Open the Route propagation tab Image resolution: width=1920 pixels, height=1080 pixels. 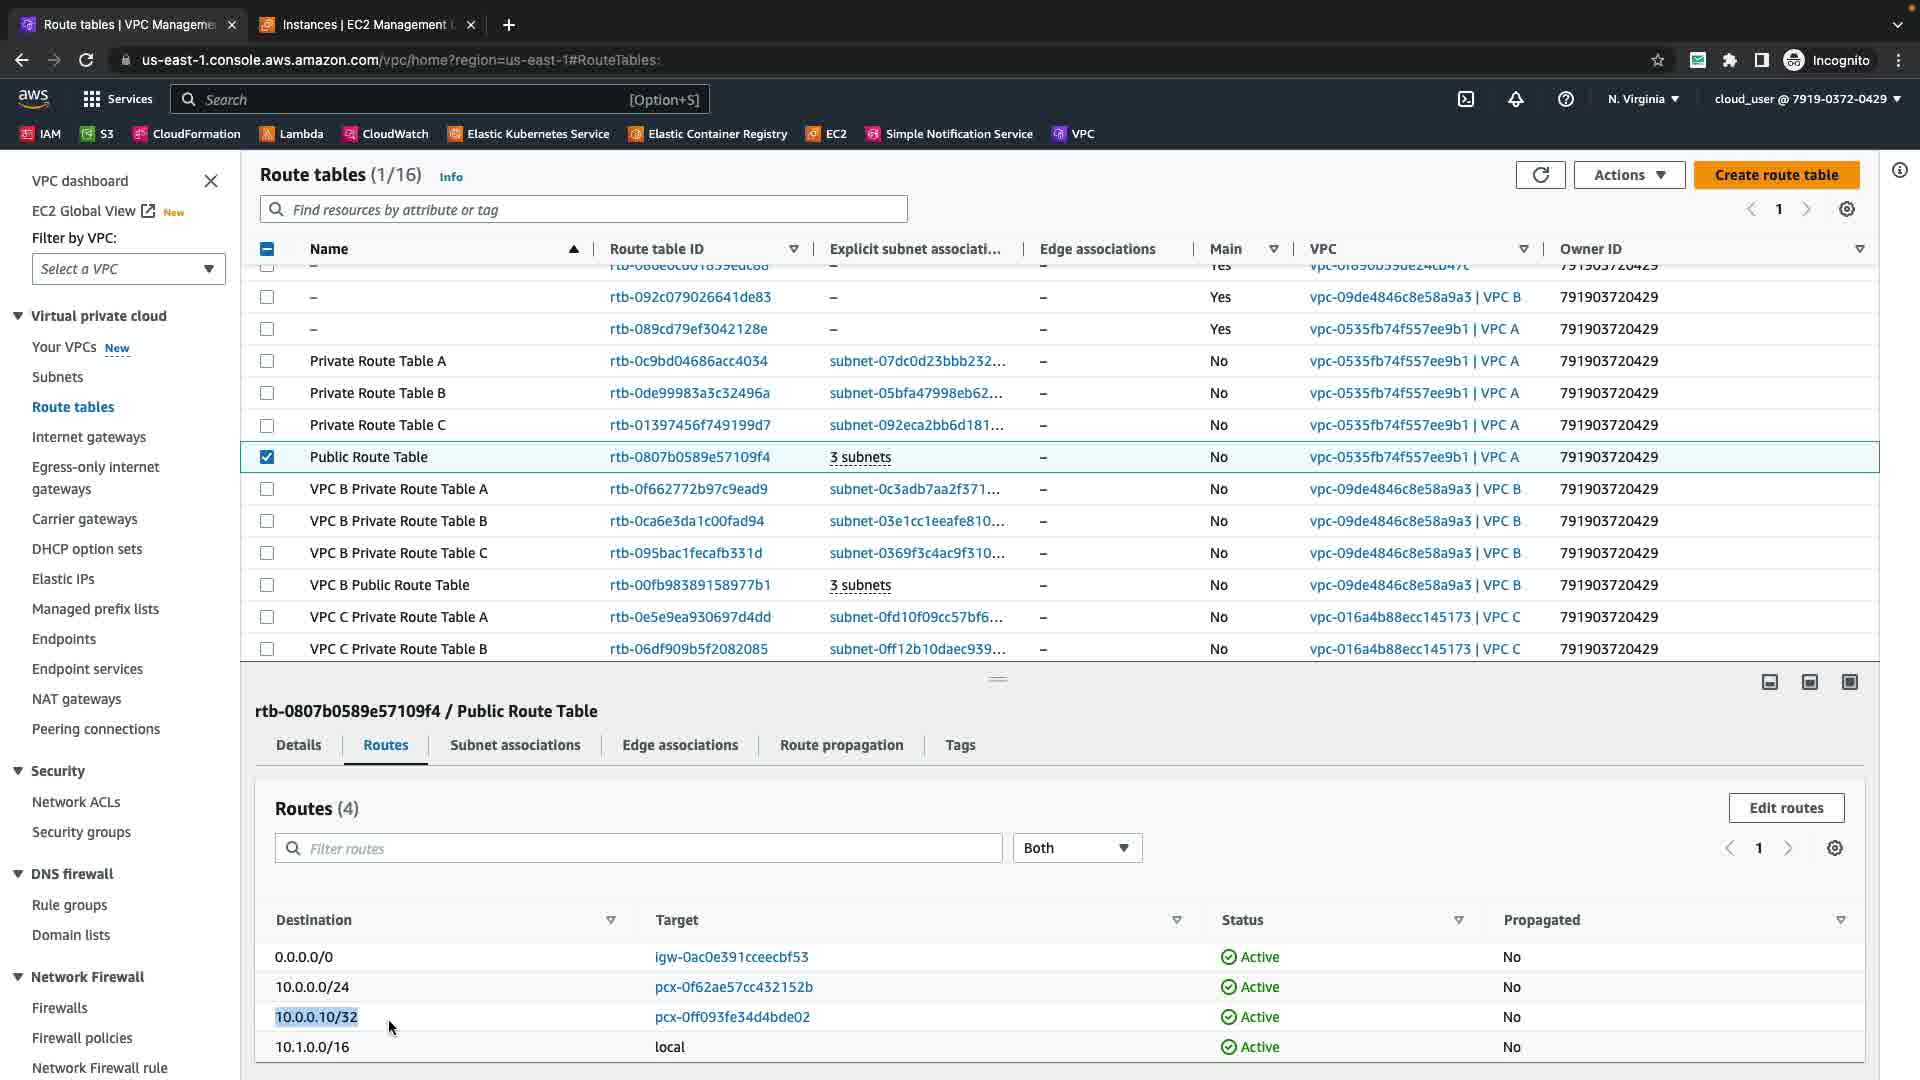tap(841, 745)
